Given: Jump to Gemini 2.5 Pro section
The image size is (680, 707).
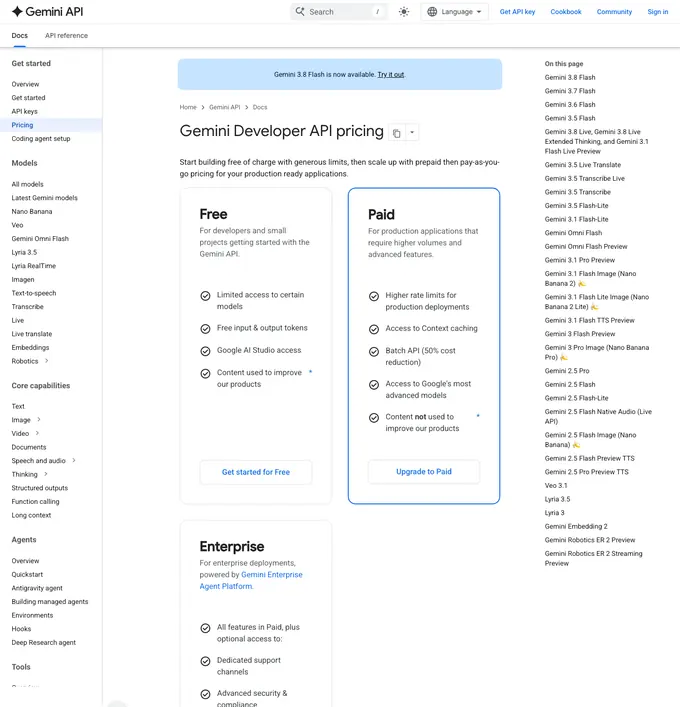Looking at the screenshot, I should coord(567,371).
